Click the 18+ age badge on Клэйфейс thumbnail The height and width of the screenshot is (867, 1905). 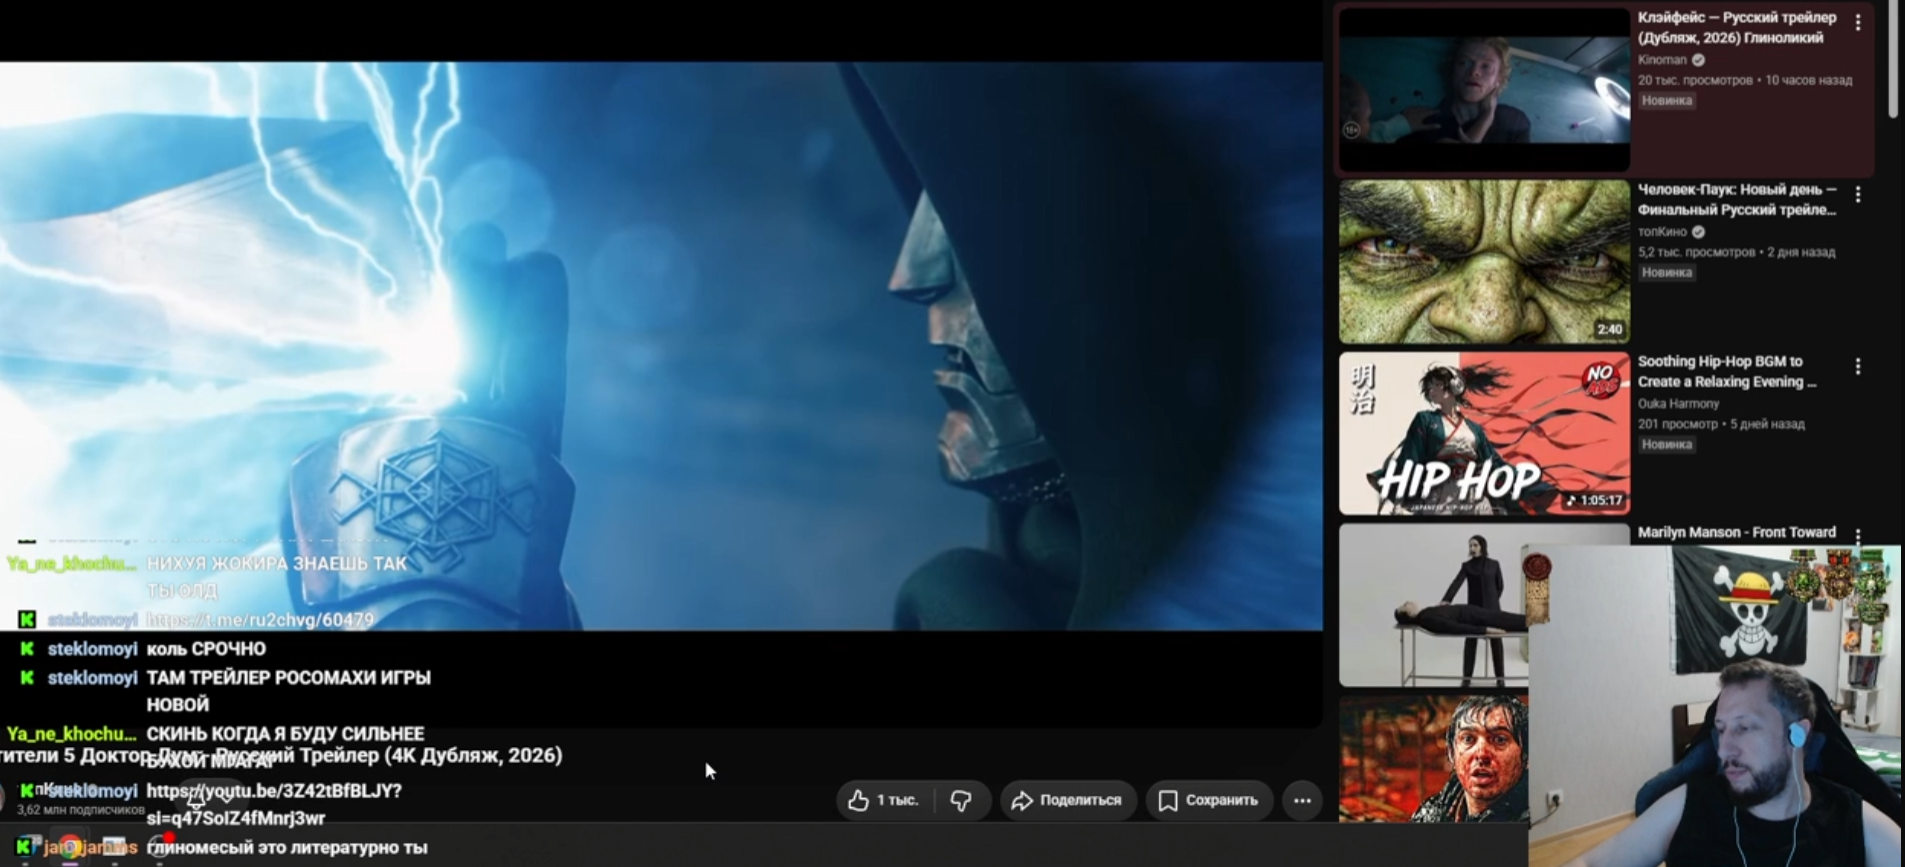pos(1352,130)
